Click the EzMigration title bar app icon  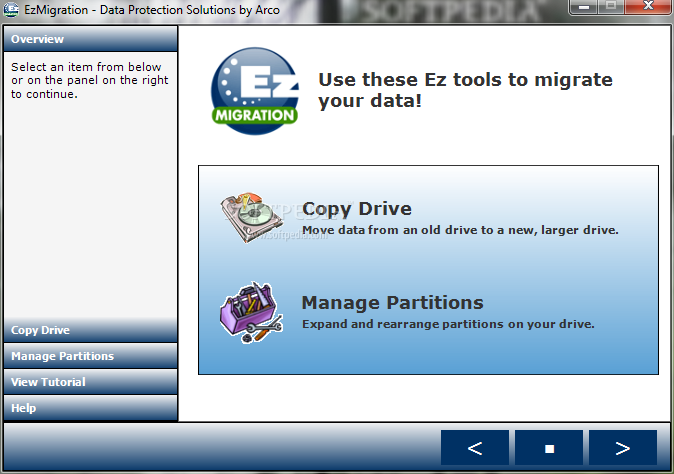[11, 9]
